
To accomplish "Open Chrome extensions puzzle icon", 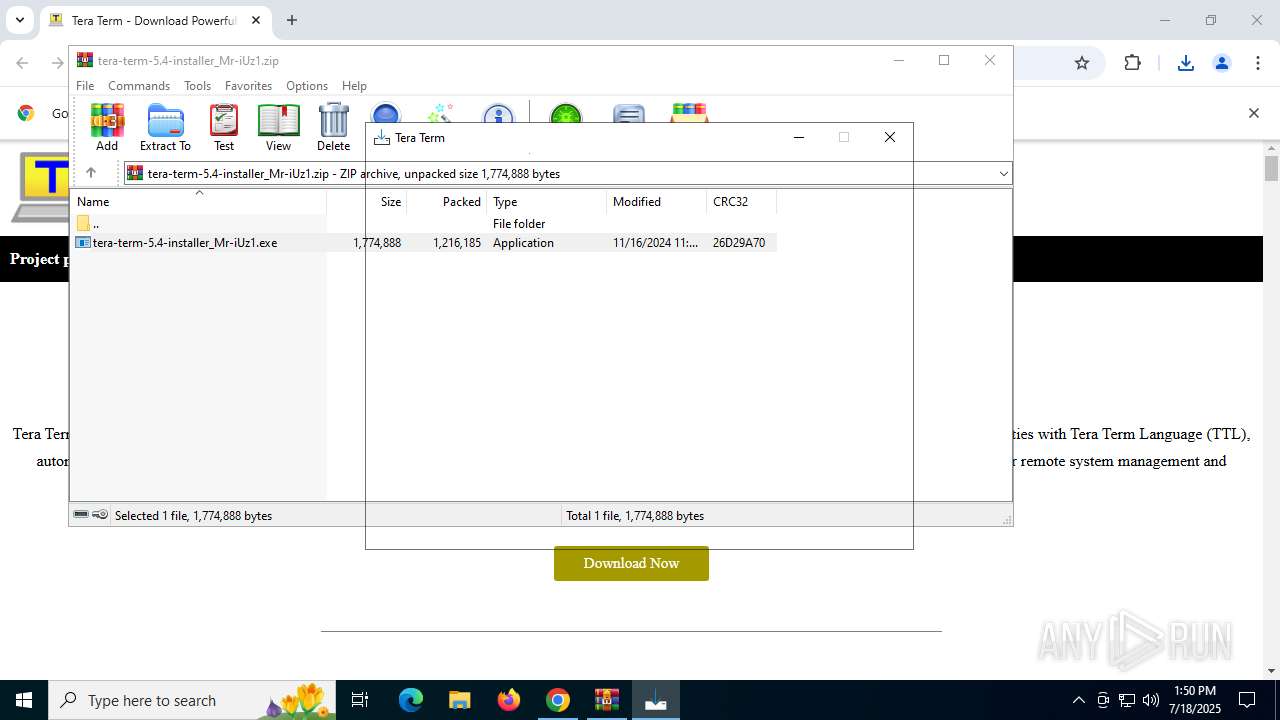I will [x=1132, y=63].
